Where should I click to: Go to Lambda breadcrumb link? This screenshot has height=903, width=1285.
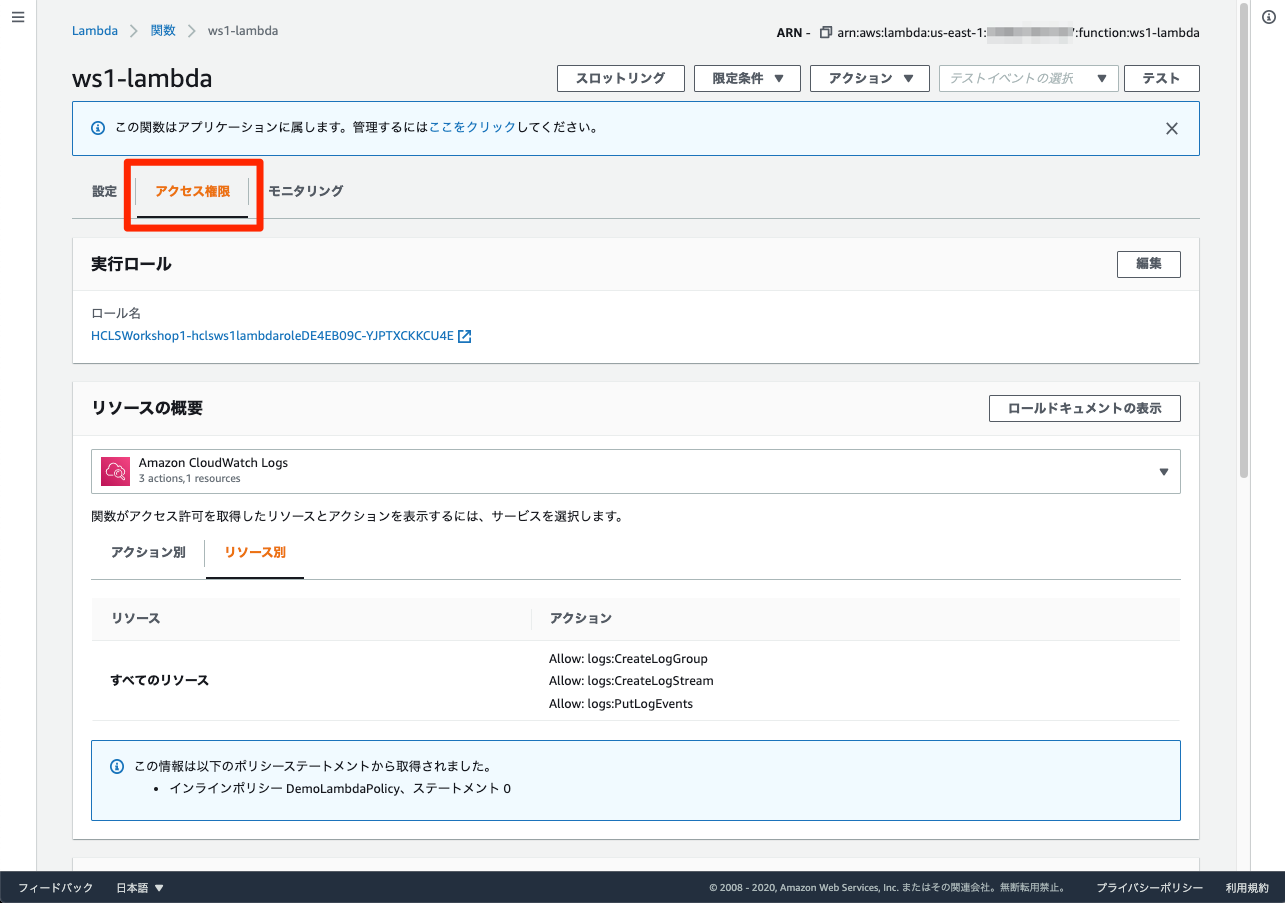pyautogui.click(x=95, y=31)
